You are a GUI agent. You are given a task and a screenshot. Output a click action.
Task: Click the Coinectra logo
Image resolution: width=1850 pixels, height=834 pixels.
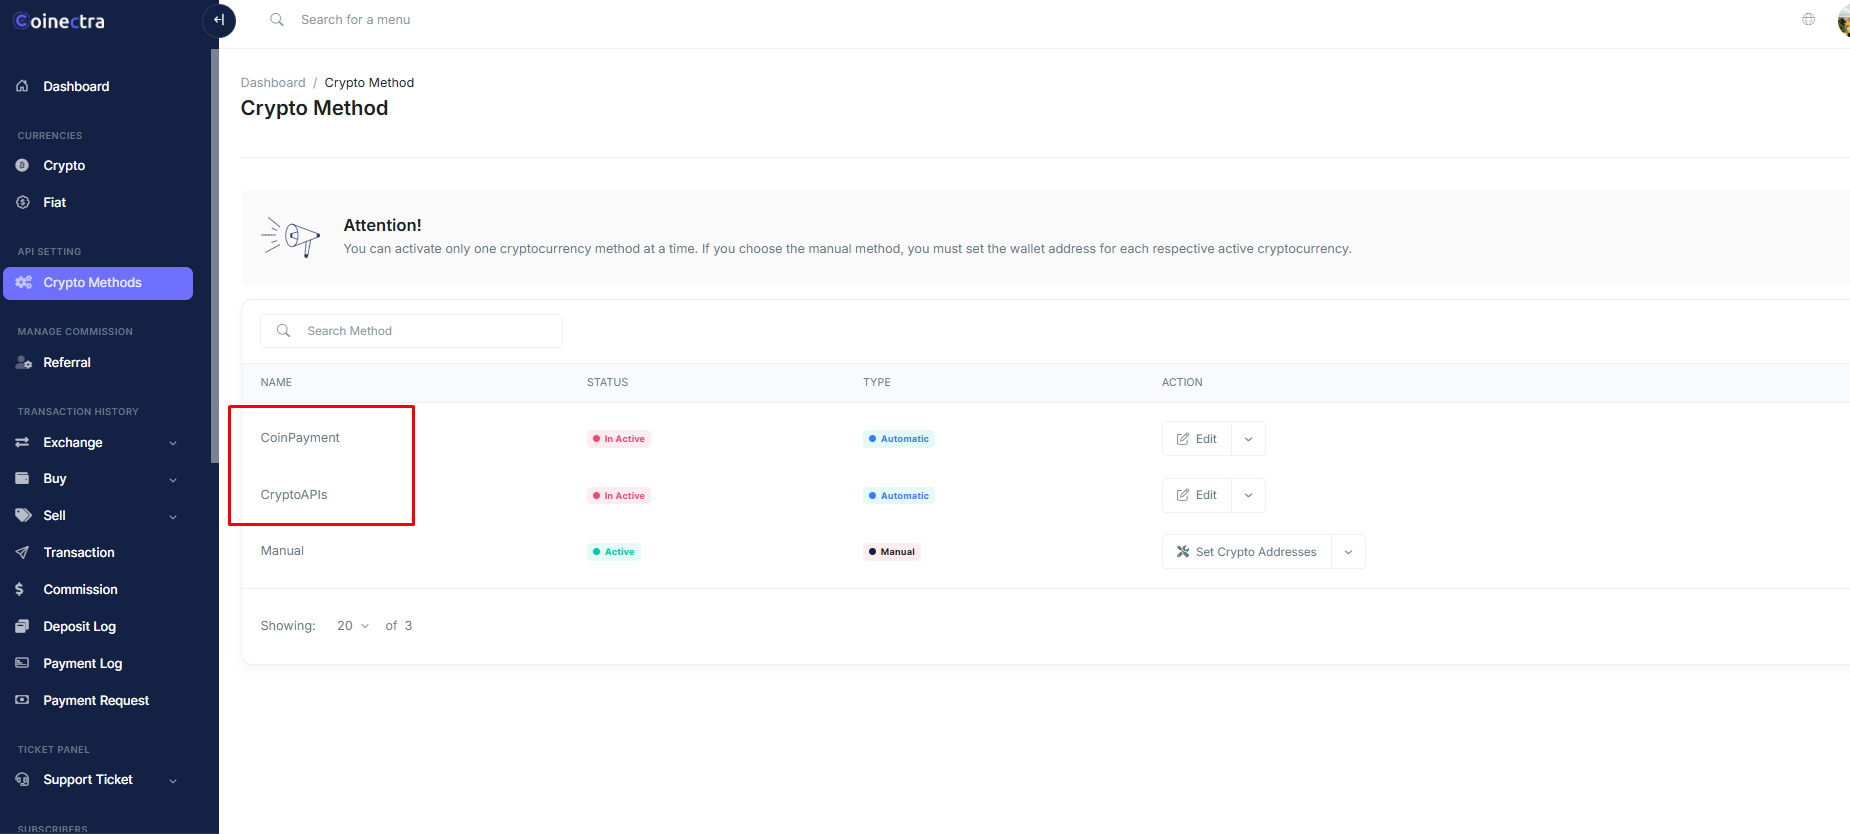[x=59, y=21]
